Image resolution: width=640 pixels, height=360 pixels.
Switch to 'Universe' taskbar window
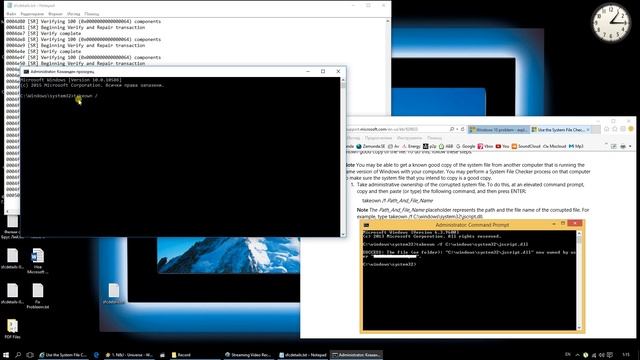pyautogui.click(x=129, y=355)
